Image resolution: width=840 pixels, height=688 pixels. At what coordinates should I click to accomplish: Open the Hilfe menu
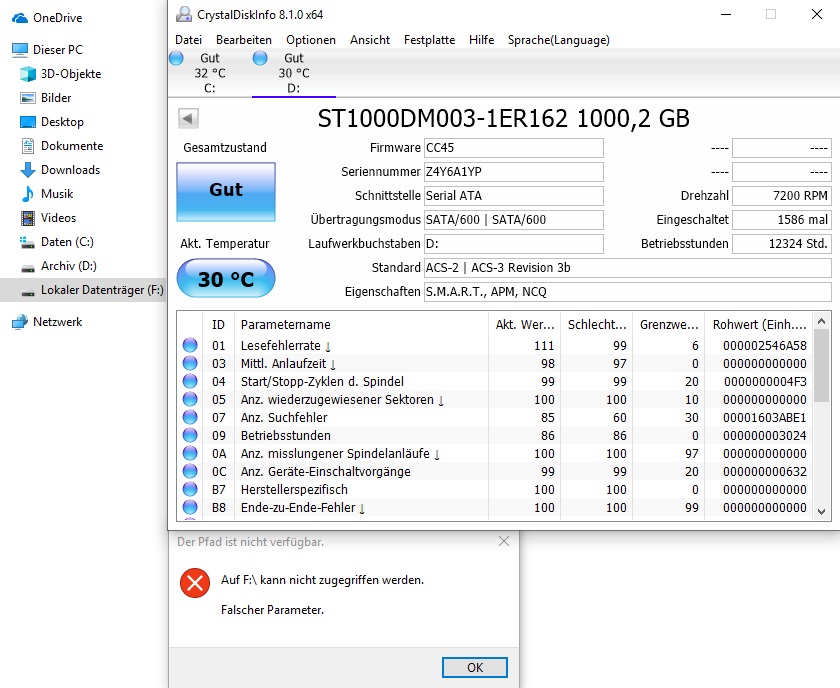click(x=481, y=40)
